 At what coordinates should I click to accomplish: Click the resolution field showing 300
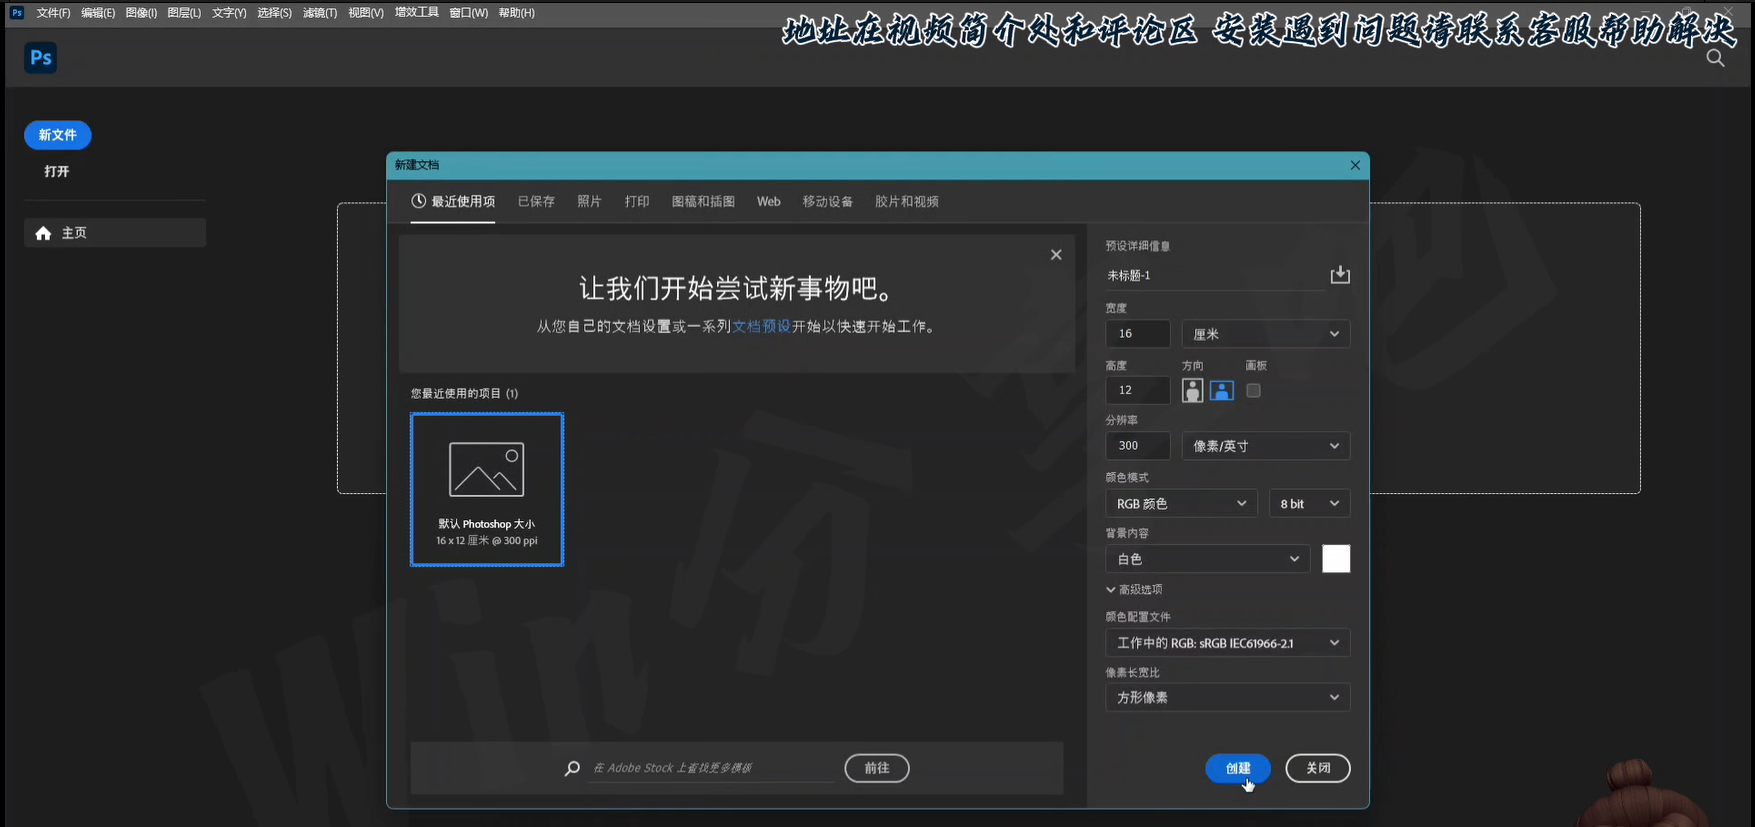point(1138,446)
